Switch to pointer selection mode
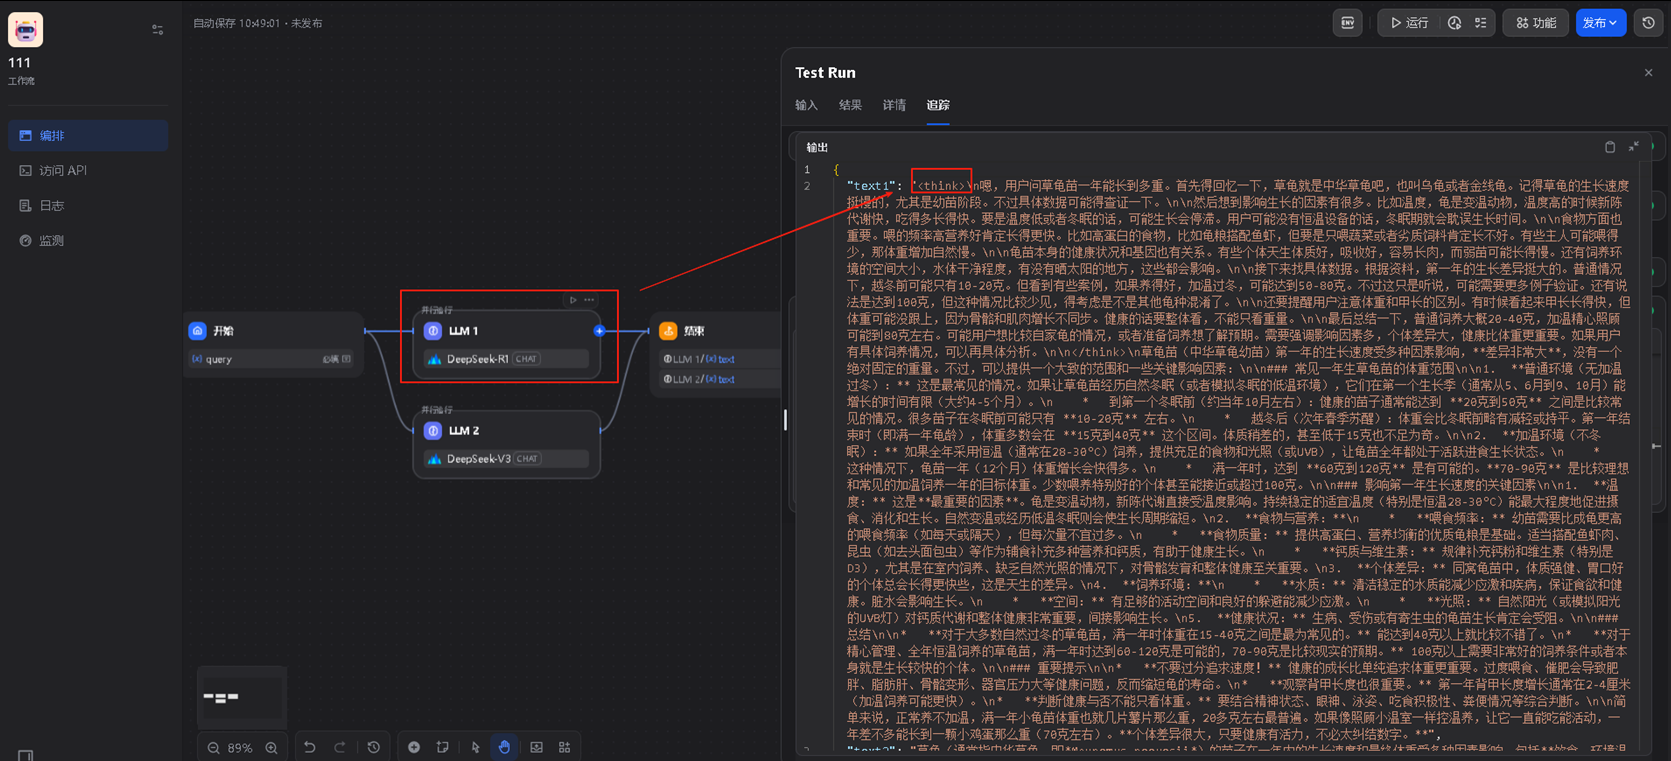This screenshot has width=1671, height=761. click(x=476, y=748)
